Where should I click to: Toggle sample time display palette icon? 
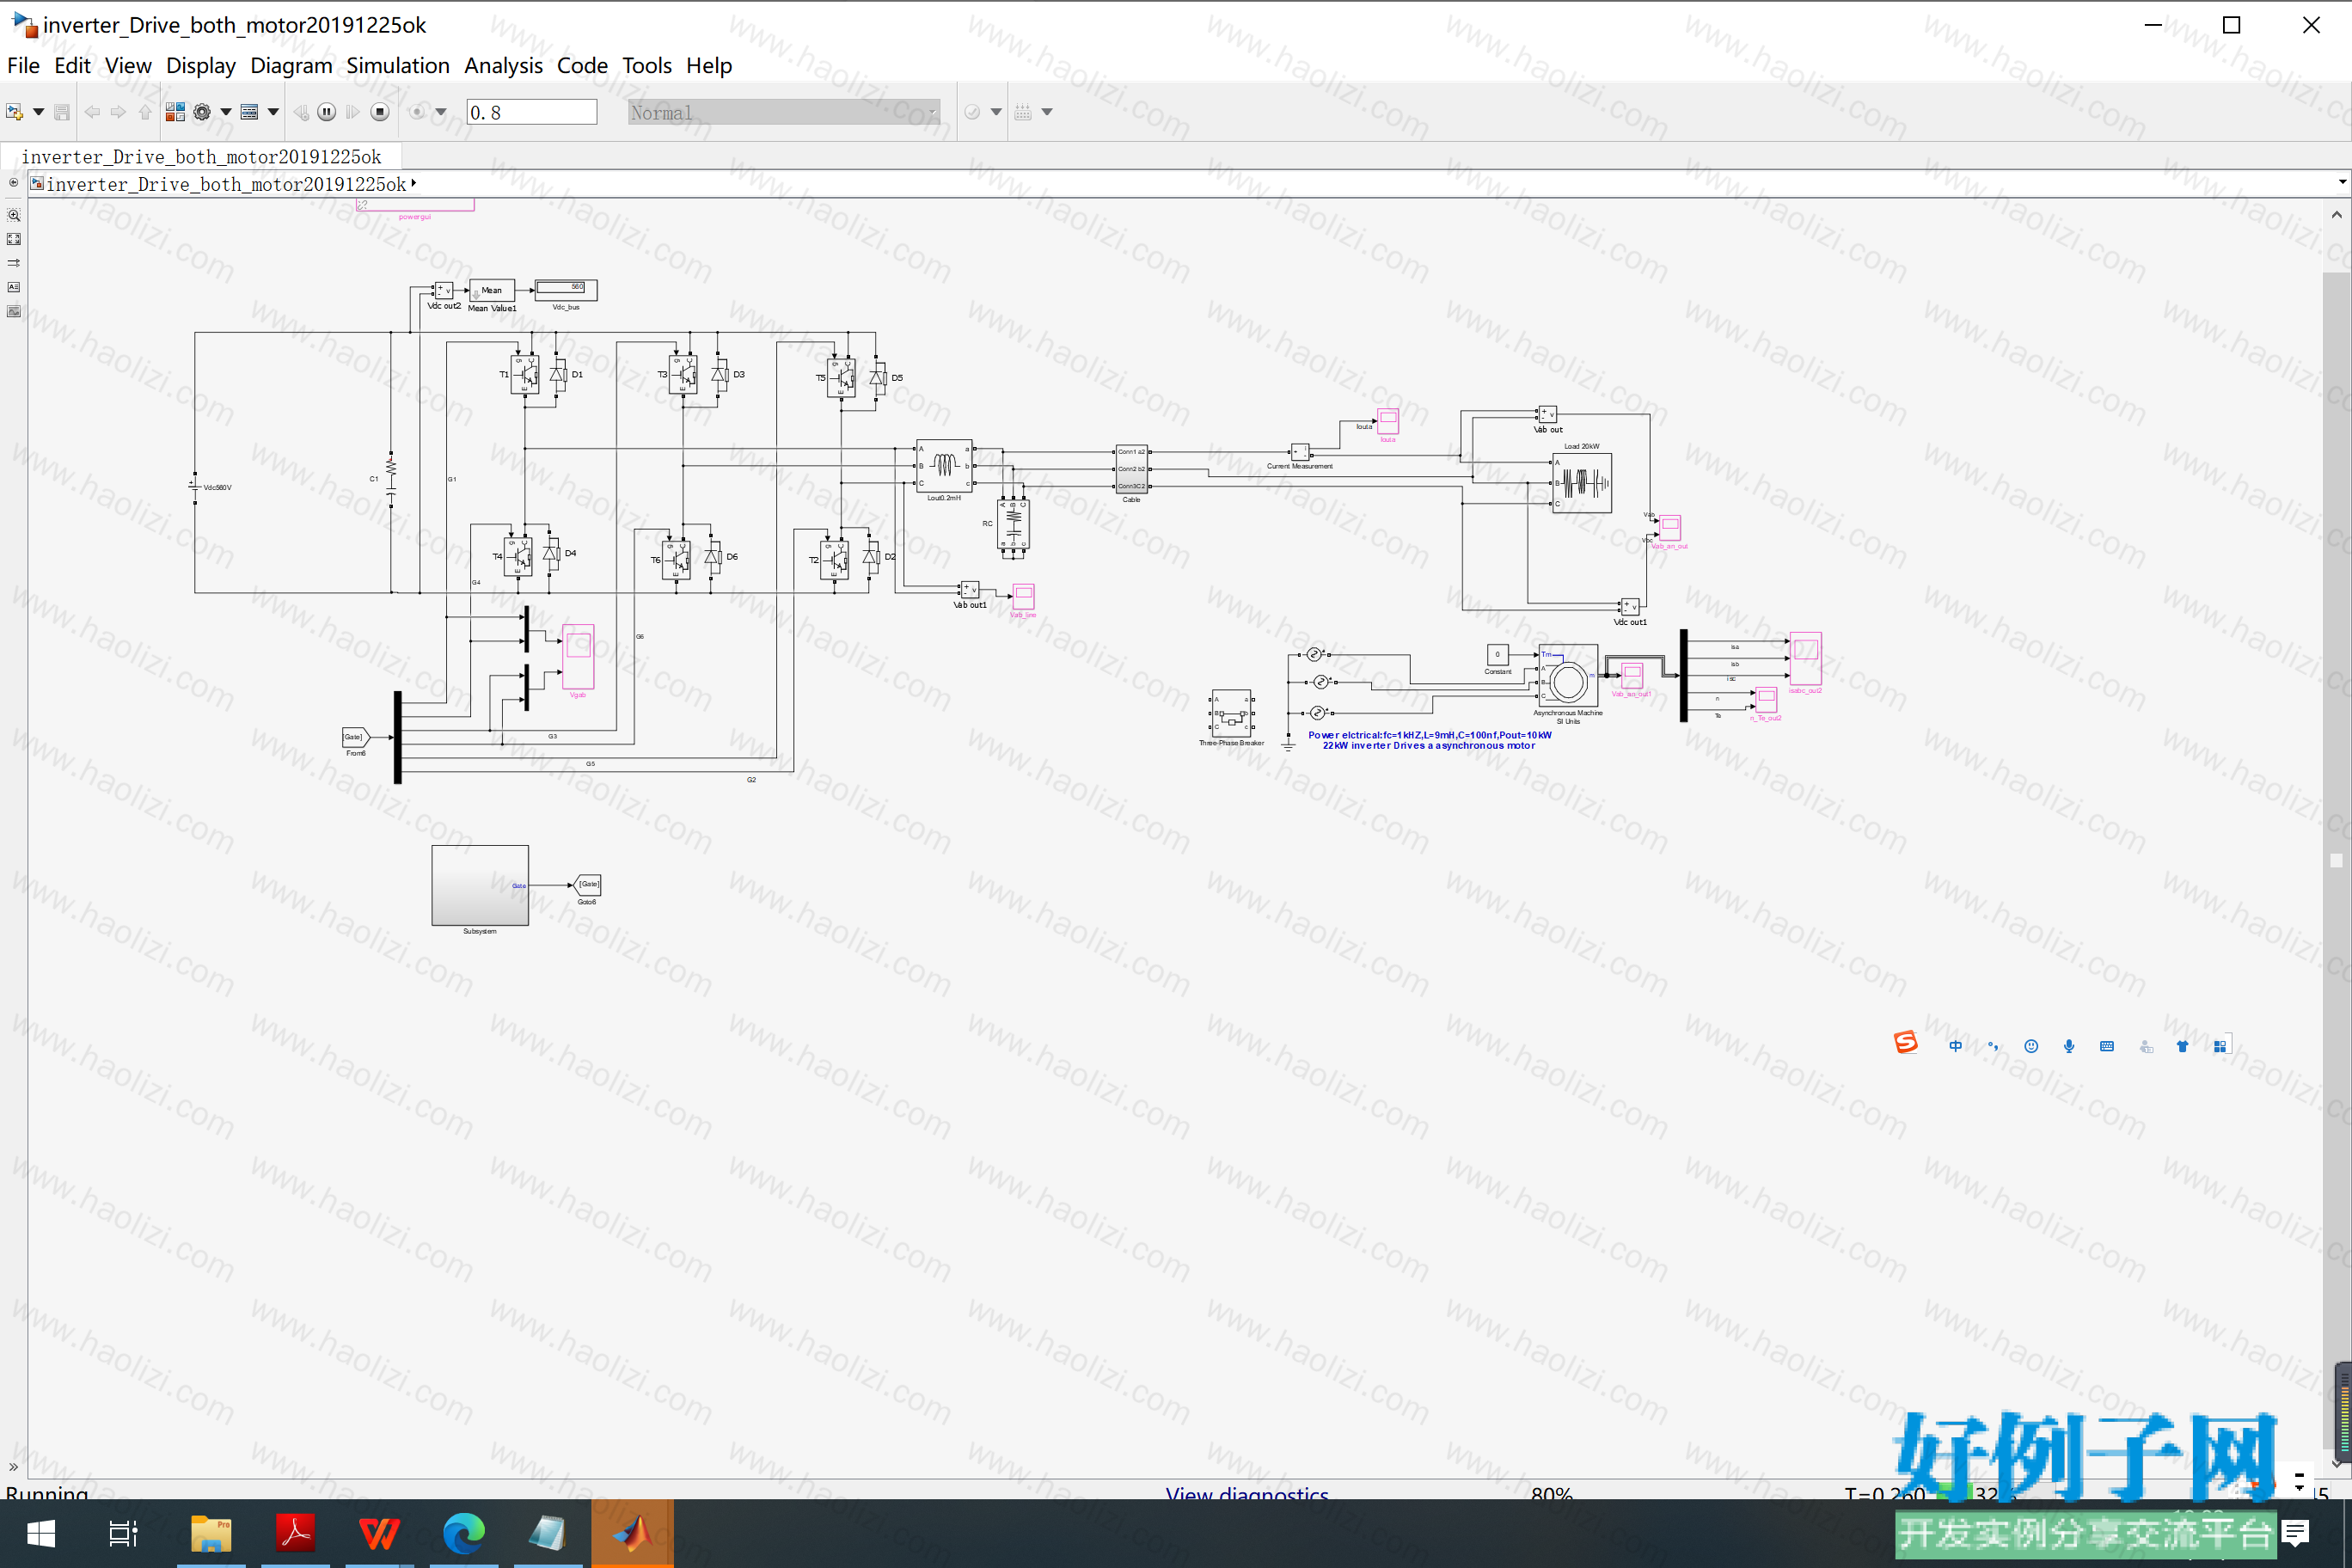(14, 263)
